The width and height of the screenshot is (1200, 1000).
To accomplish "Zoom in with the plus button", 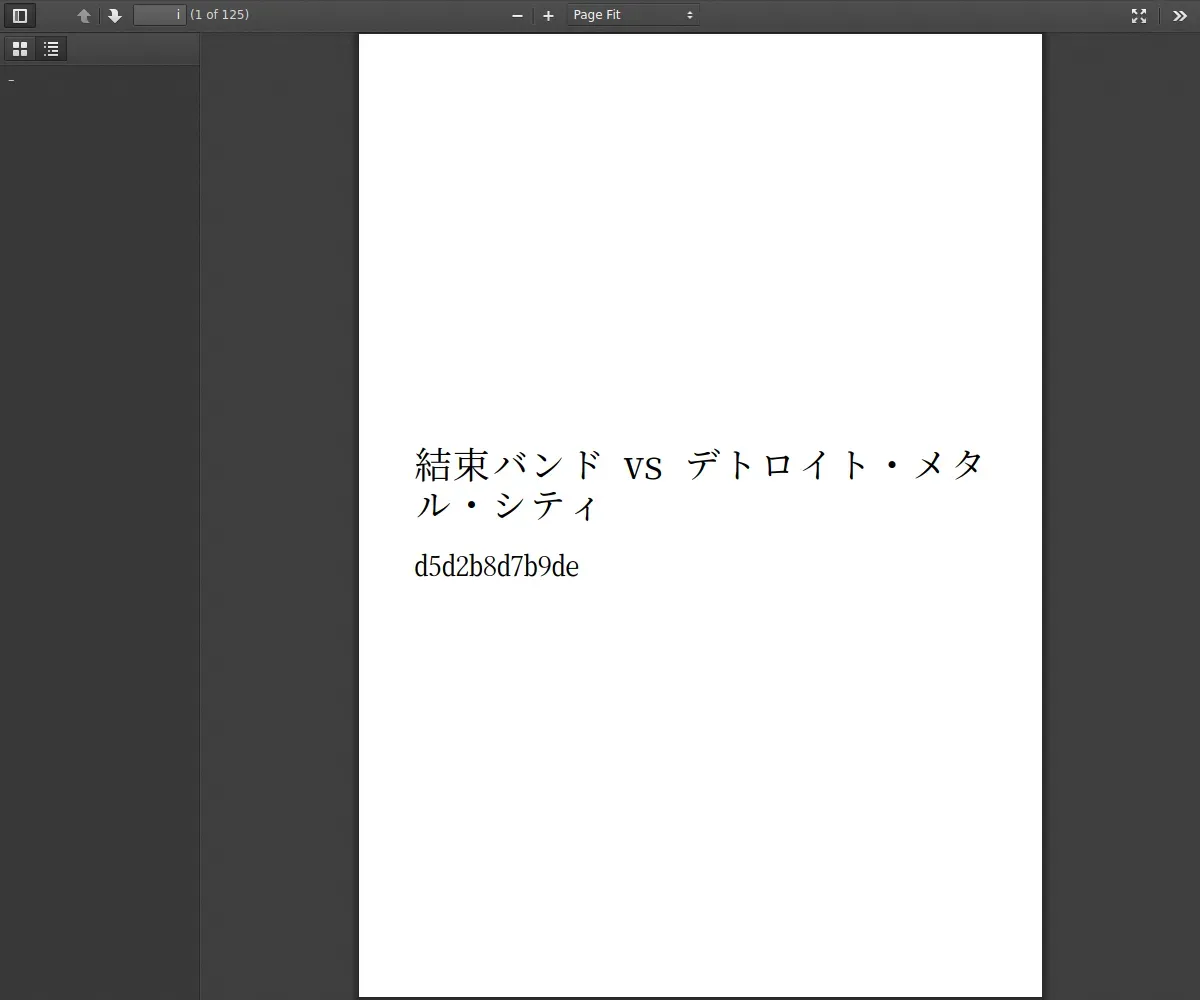I will (x=548, y=15).
